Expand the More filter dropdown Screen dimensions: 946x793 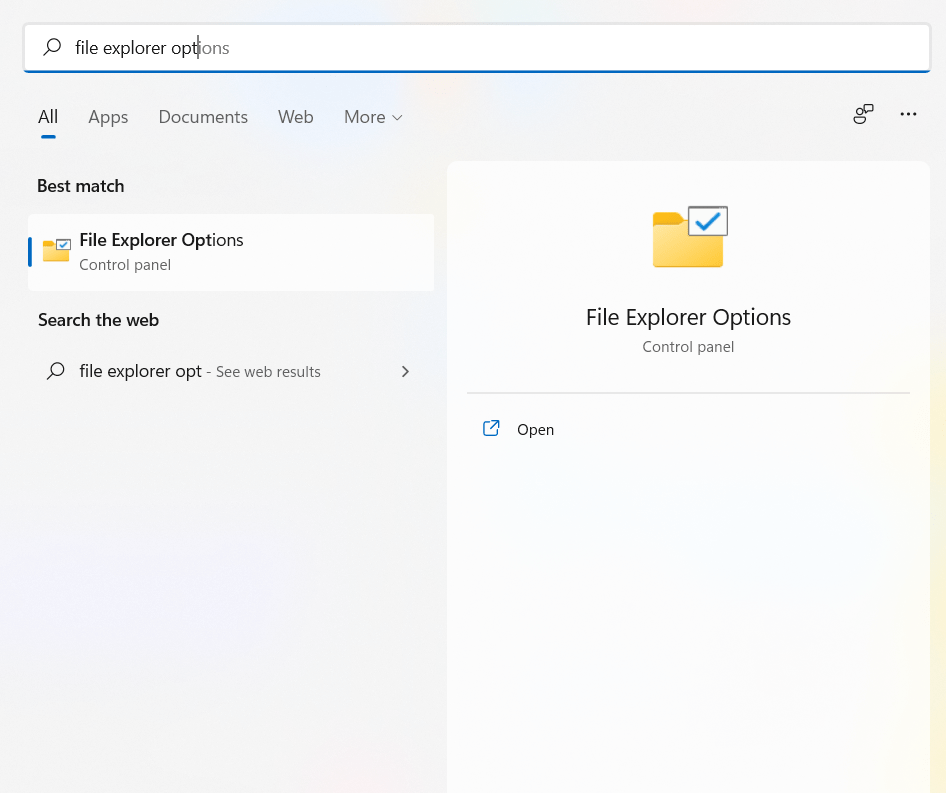click(373, 116)
